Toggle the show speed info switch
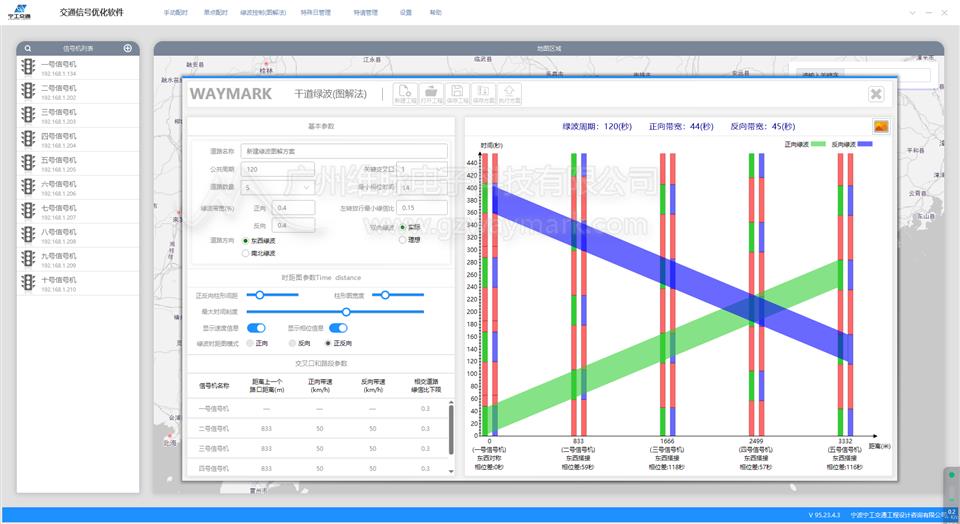Image resolution: width=960 pixels, height=524 pixels. click(256, 328)
